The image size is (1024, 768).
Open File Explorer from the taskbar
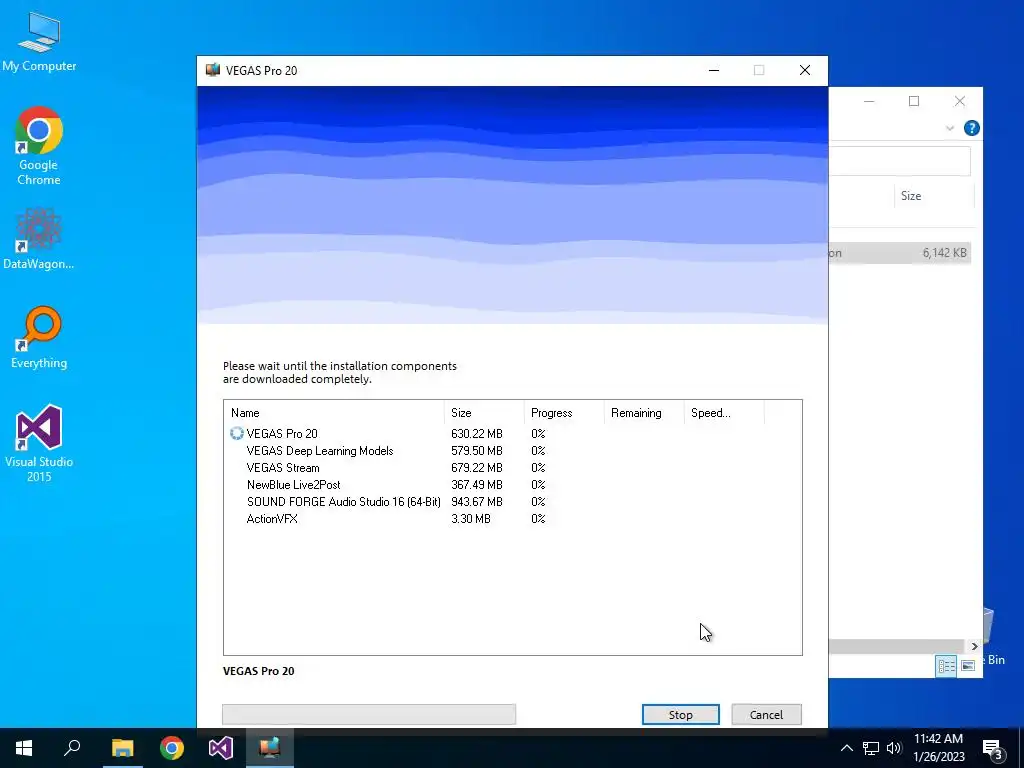(x=122, y=748)
